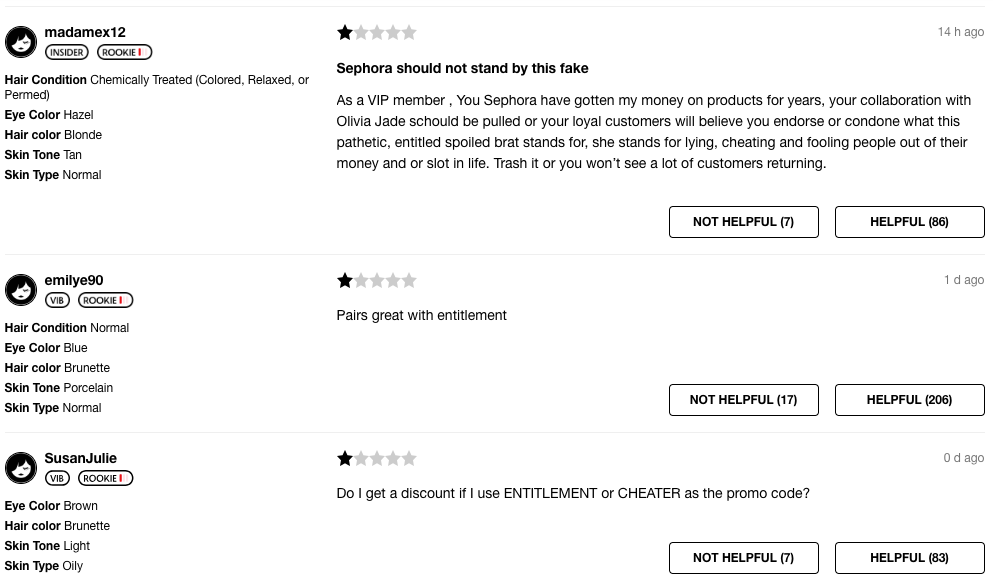
Task: Open madamex12's username profile link
Action: (x=85, y=32)
